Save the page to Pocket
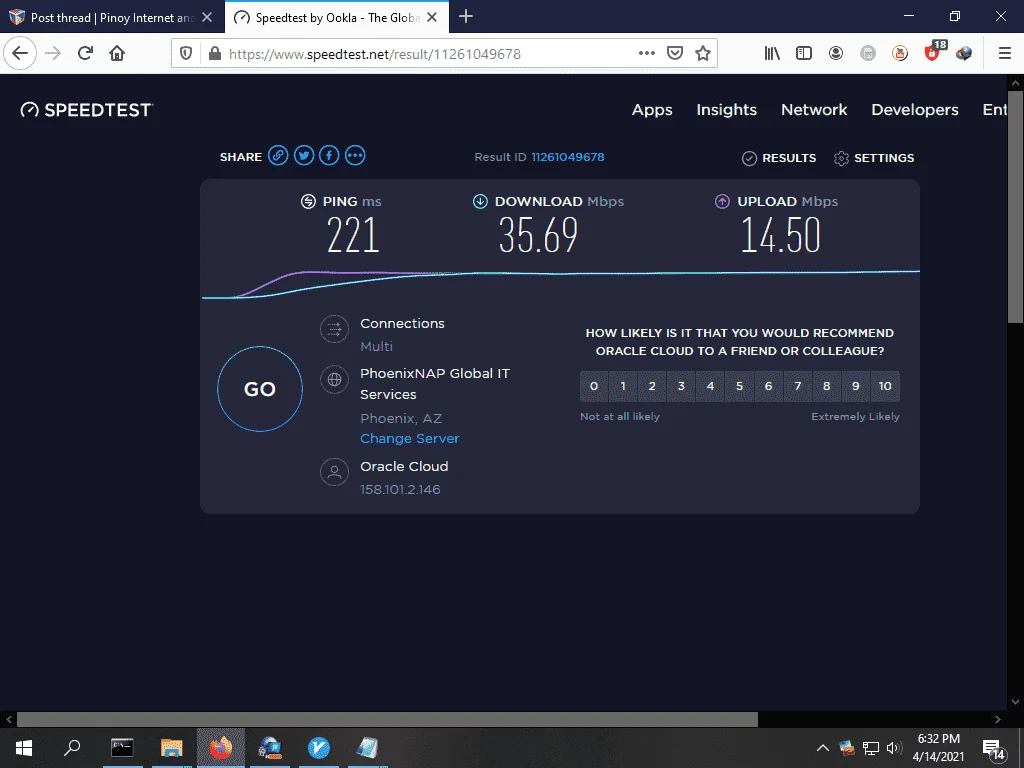Image resolution: width=1024 pixels, height=768 pixels. pos(675,54)
